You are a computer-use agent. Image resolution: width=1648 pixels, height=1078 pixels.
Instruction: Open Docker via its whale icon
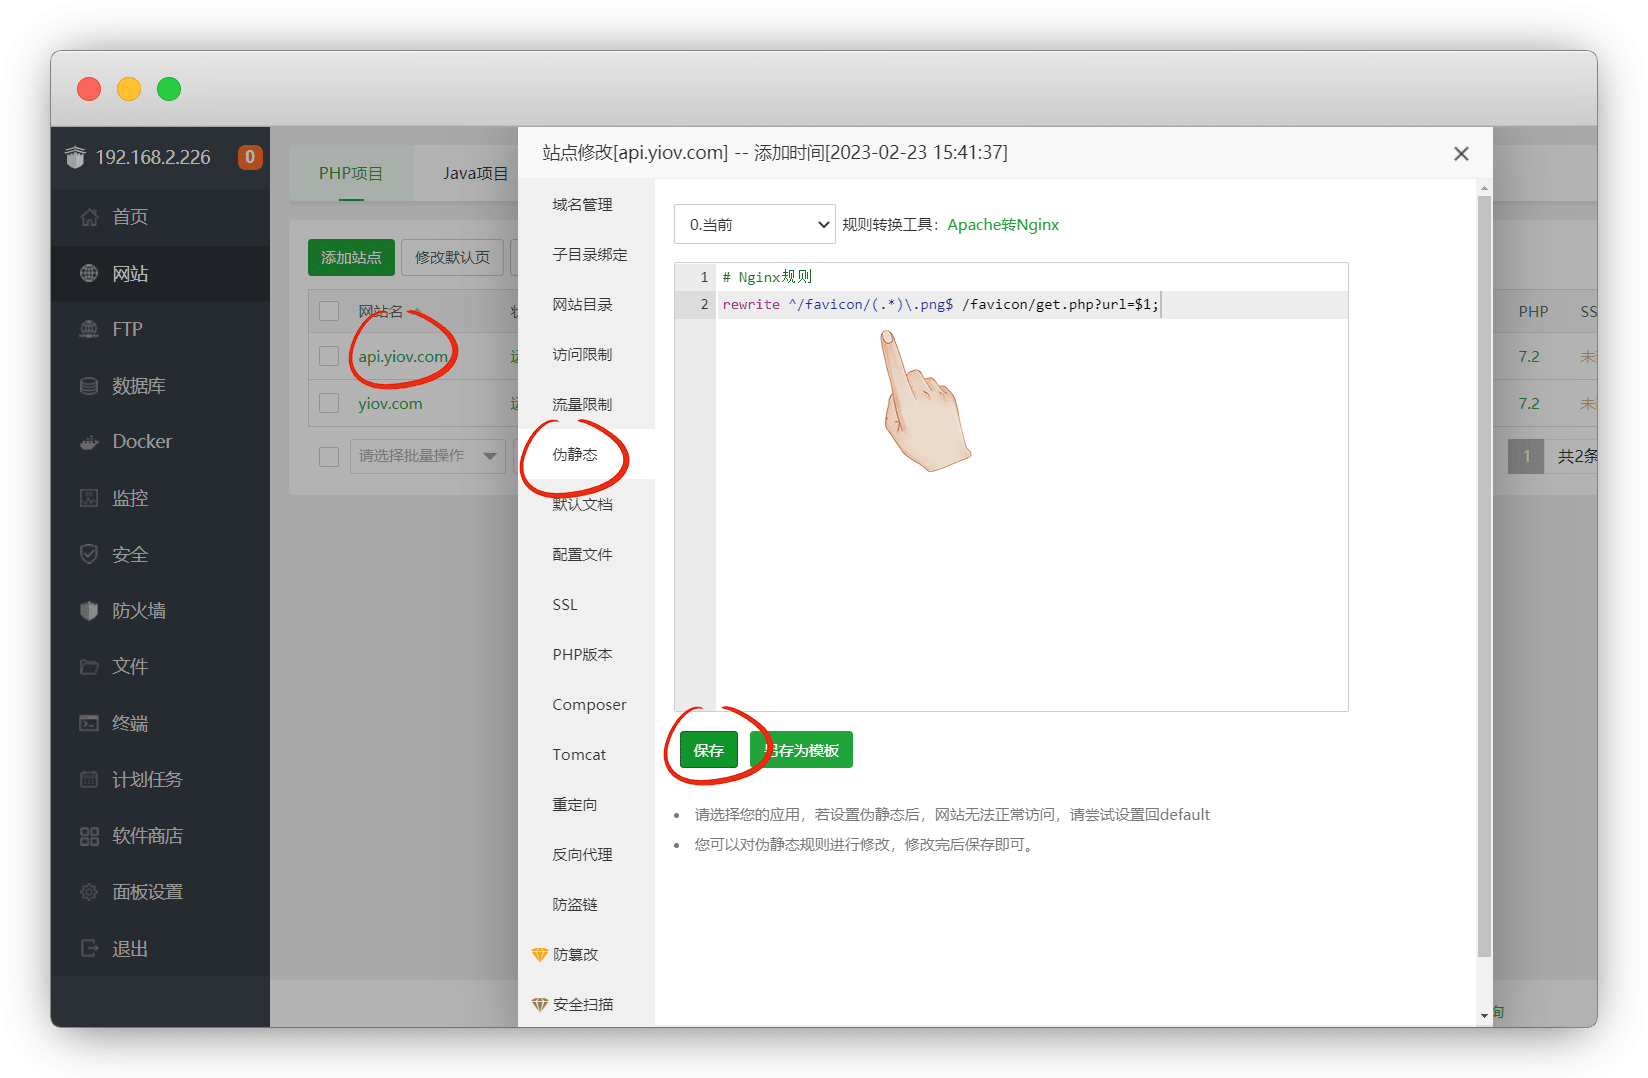click(x=89, y=442)
